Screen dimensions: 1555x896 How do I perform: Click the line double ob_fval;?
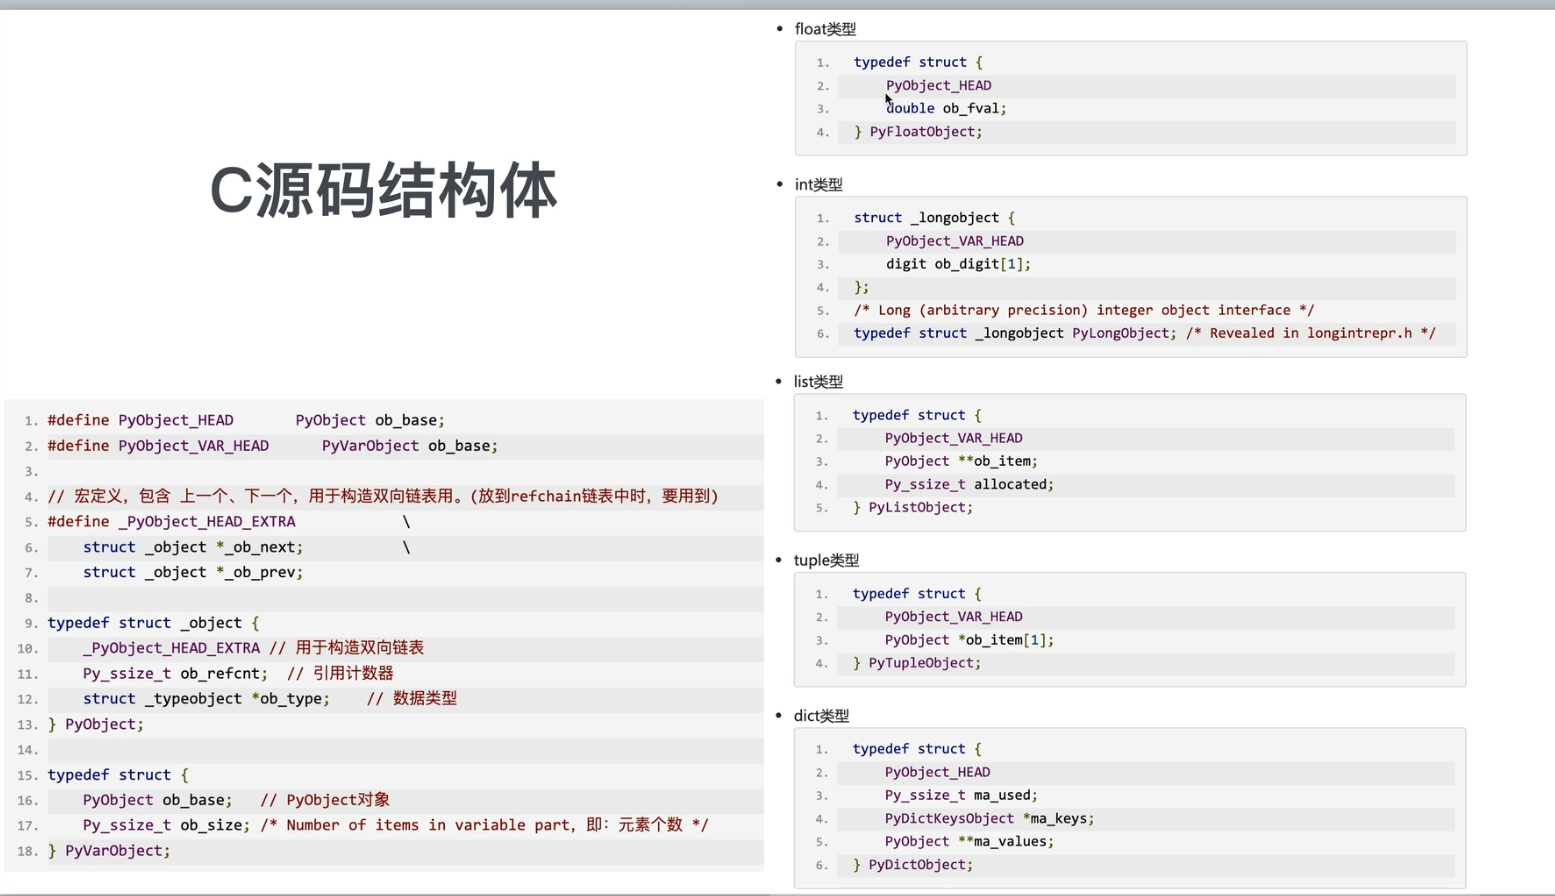[x=946, y=108]
